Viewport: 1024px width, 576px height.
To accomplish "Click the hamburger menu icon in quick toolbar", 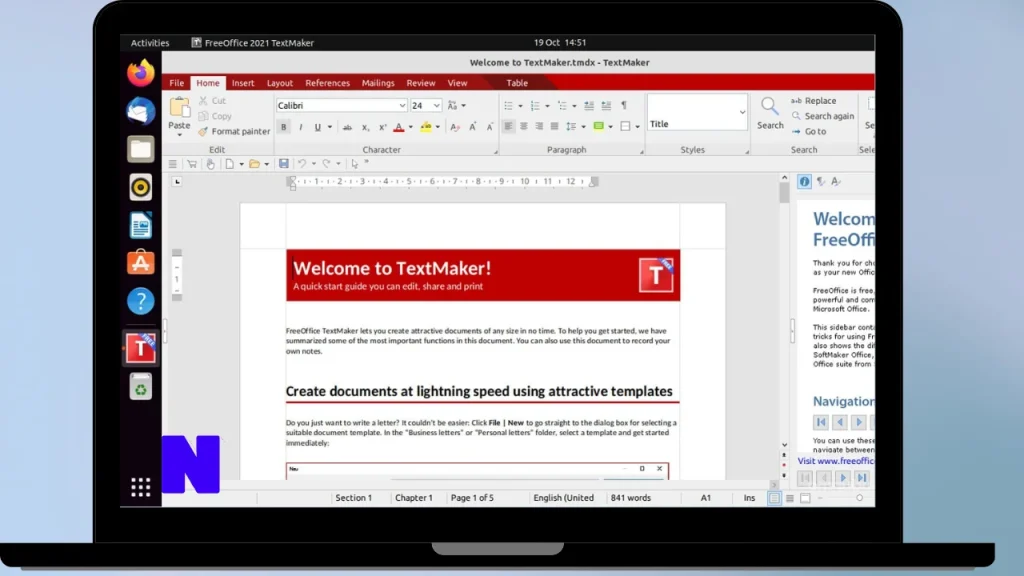I will (x=172, y=164).
